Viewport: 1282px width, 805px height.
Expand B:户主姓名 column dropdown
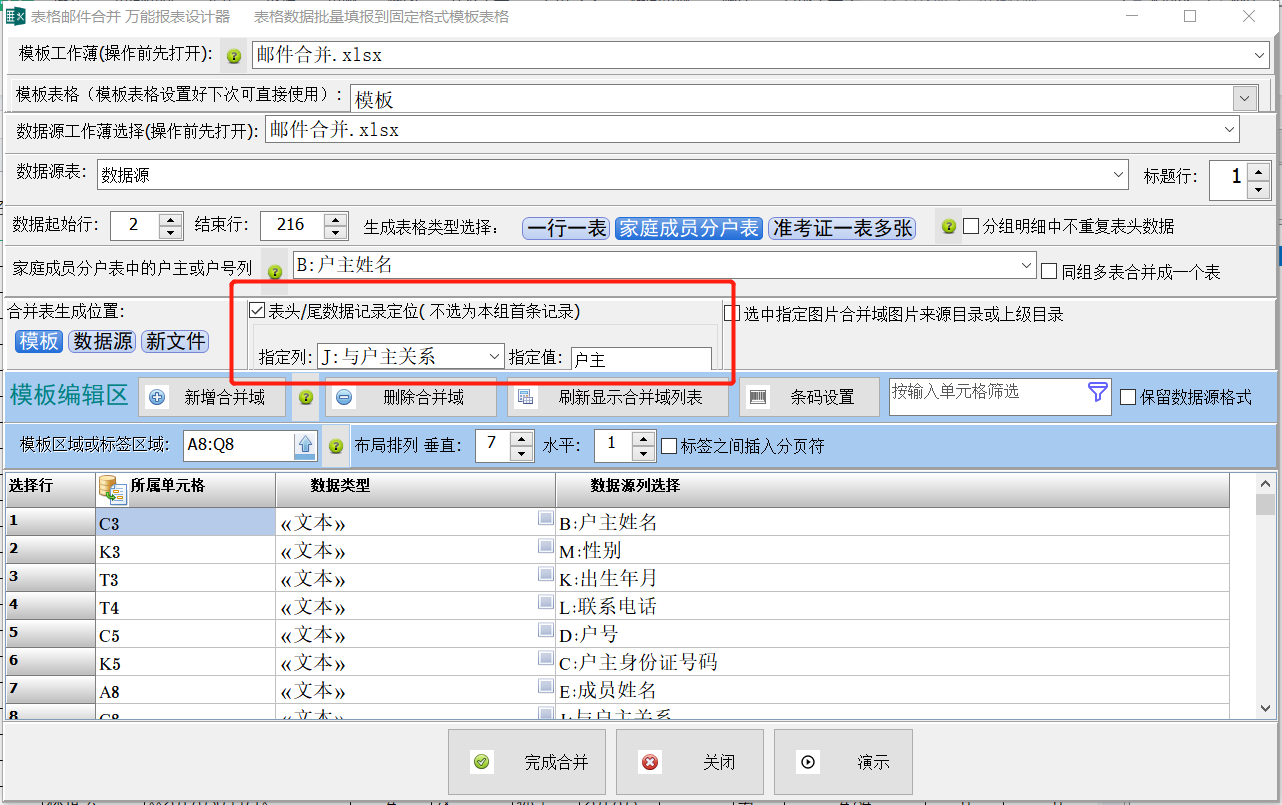pos(1028,265)
